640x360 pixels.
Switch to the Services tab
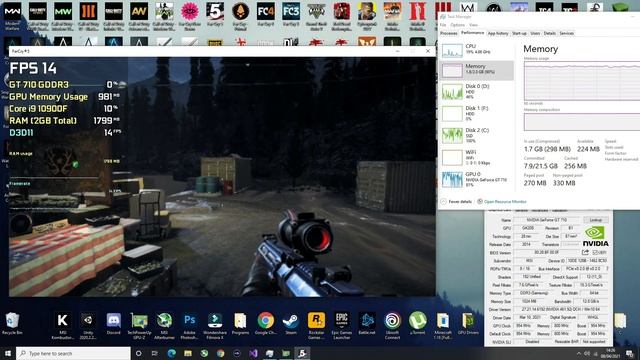click(x=567, y=33)
